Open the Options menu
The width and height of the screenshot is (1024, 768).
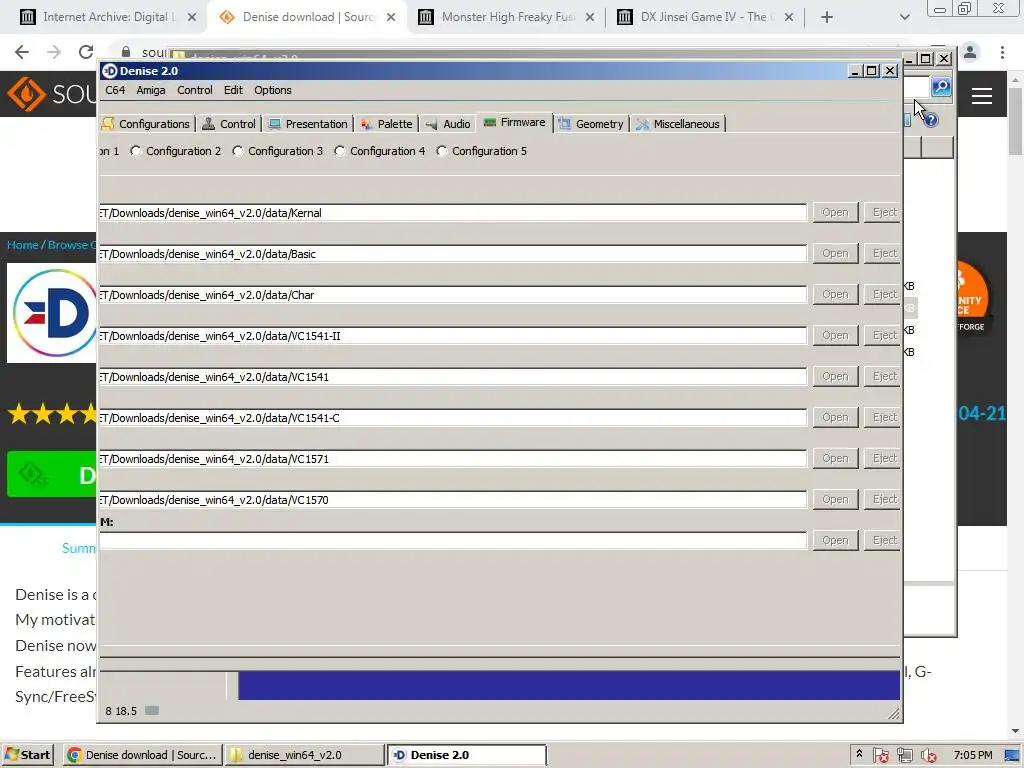coord(273,90)
